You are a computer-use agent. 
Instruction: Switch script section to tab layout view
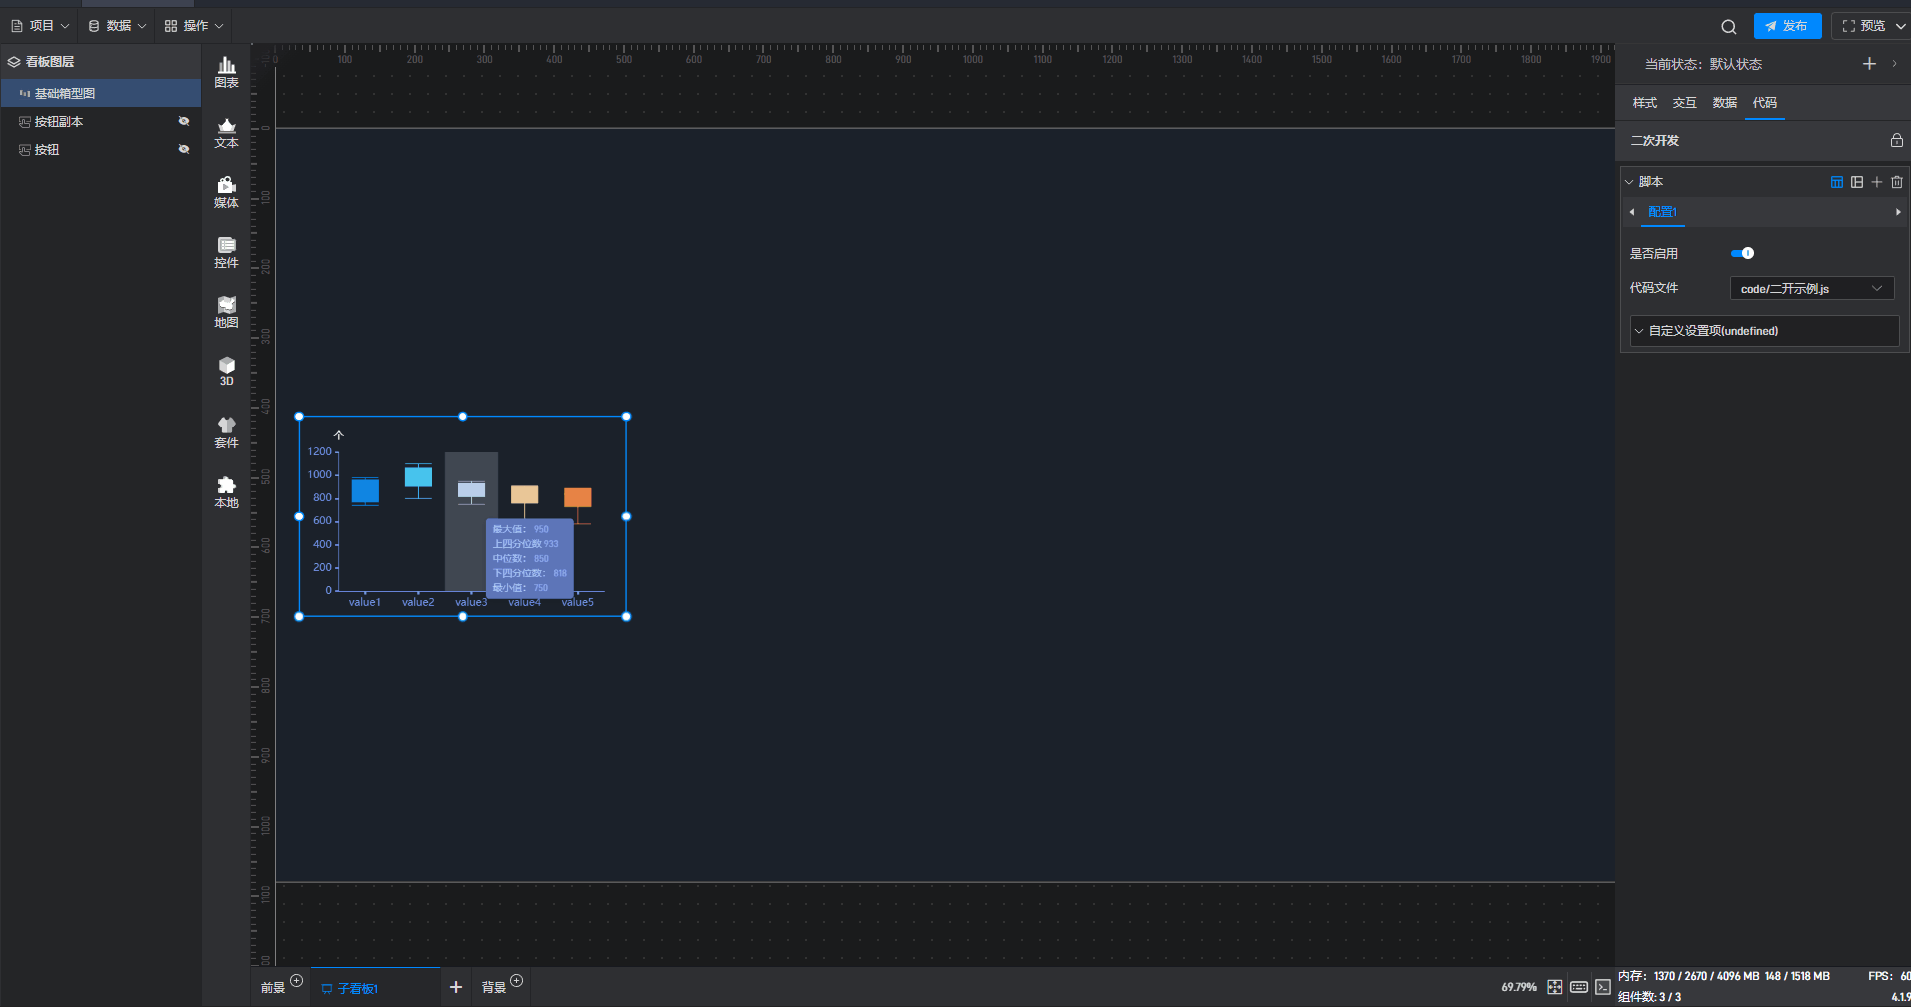[x=1837, y=182]
